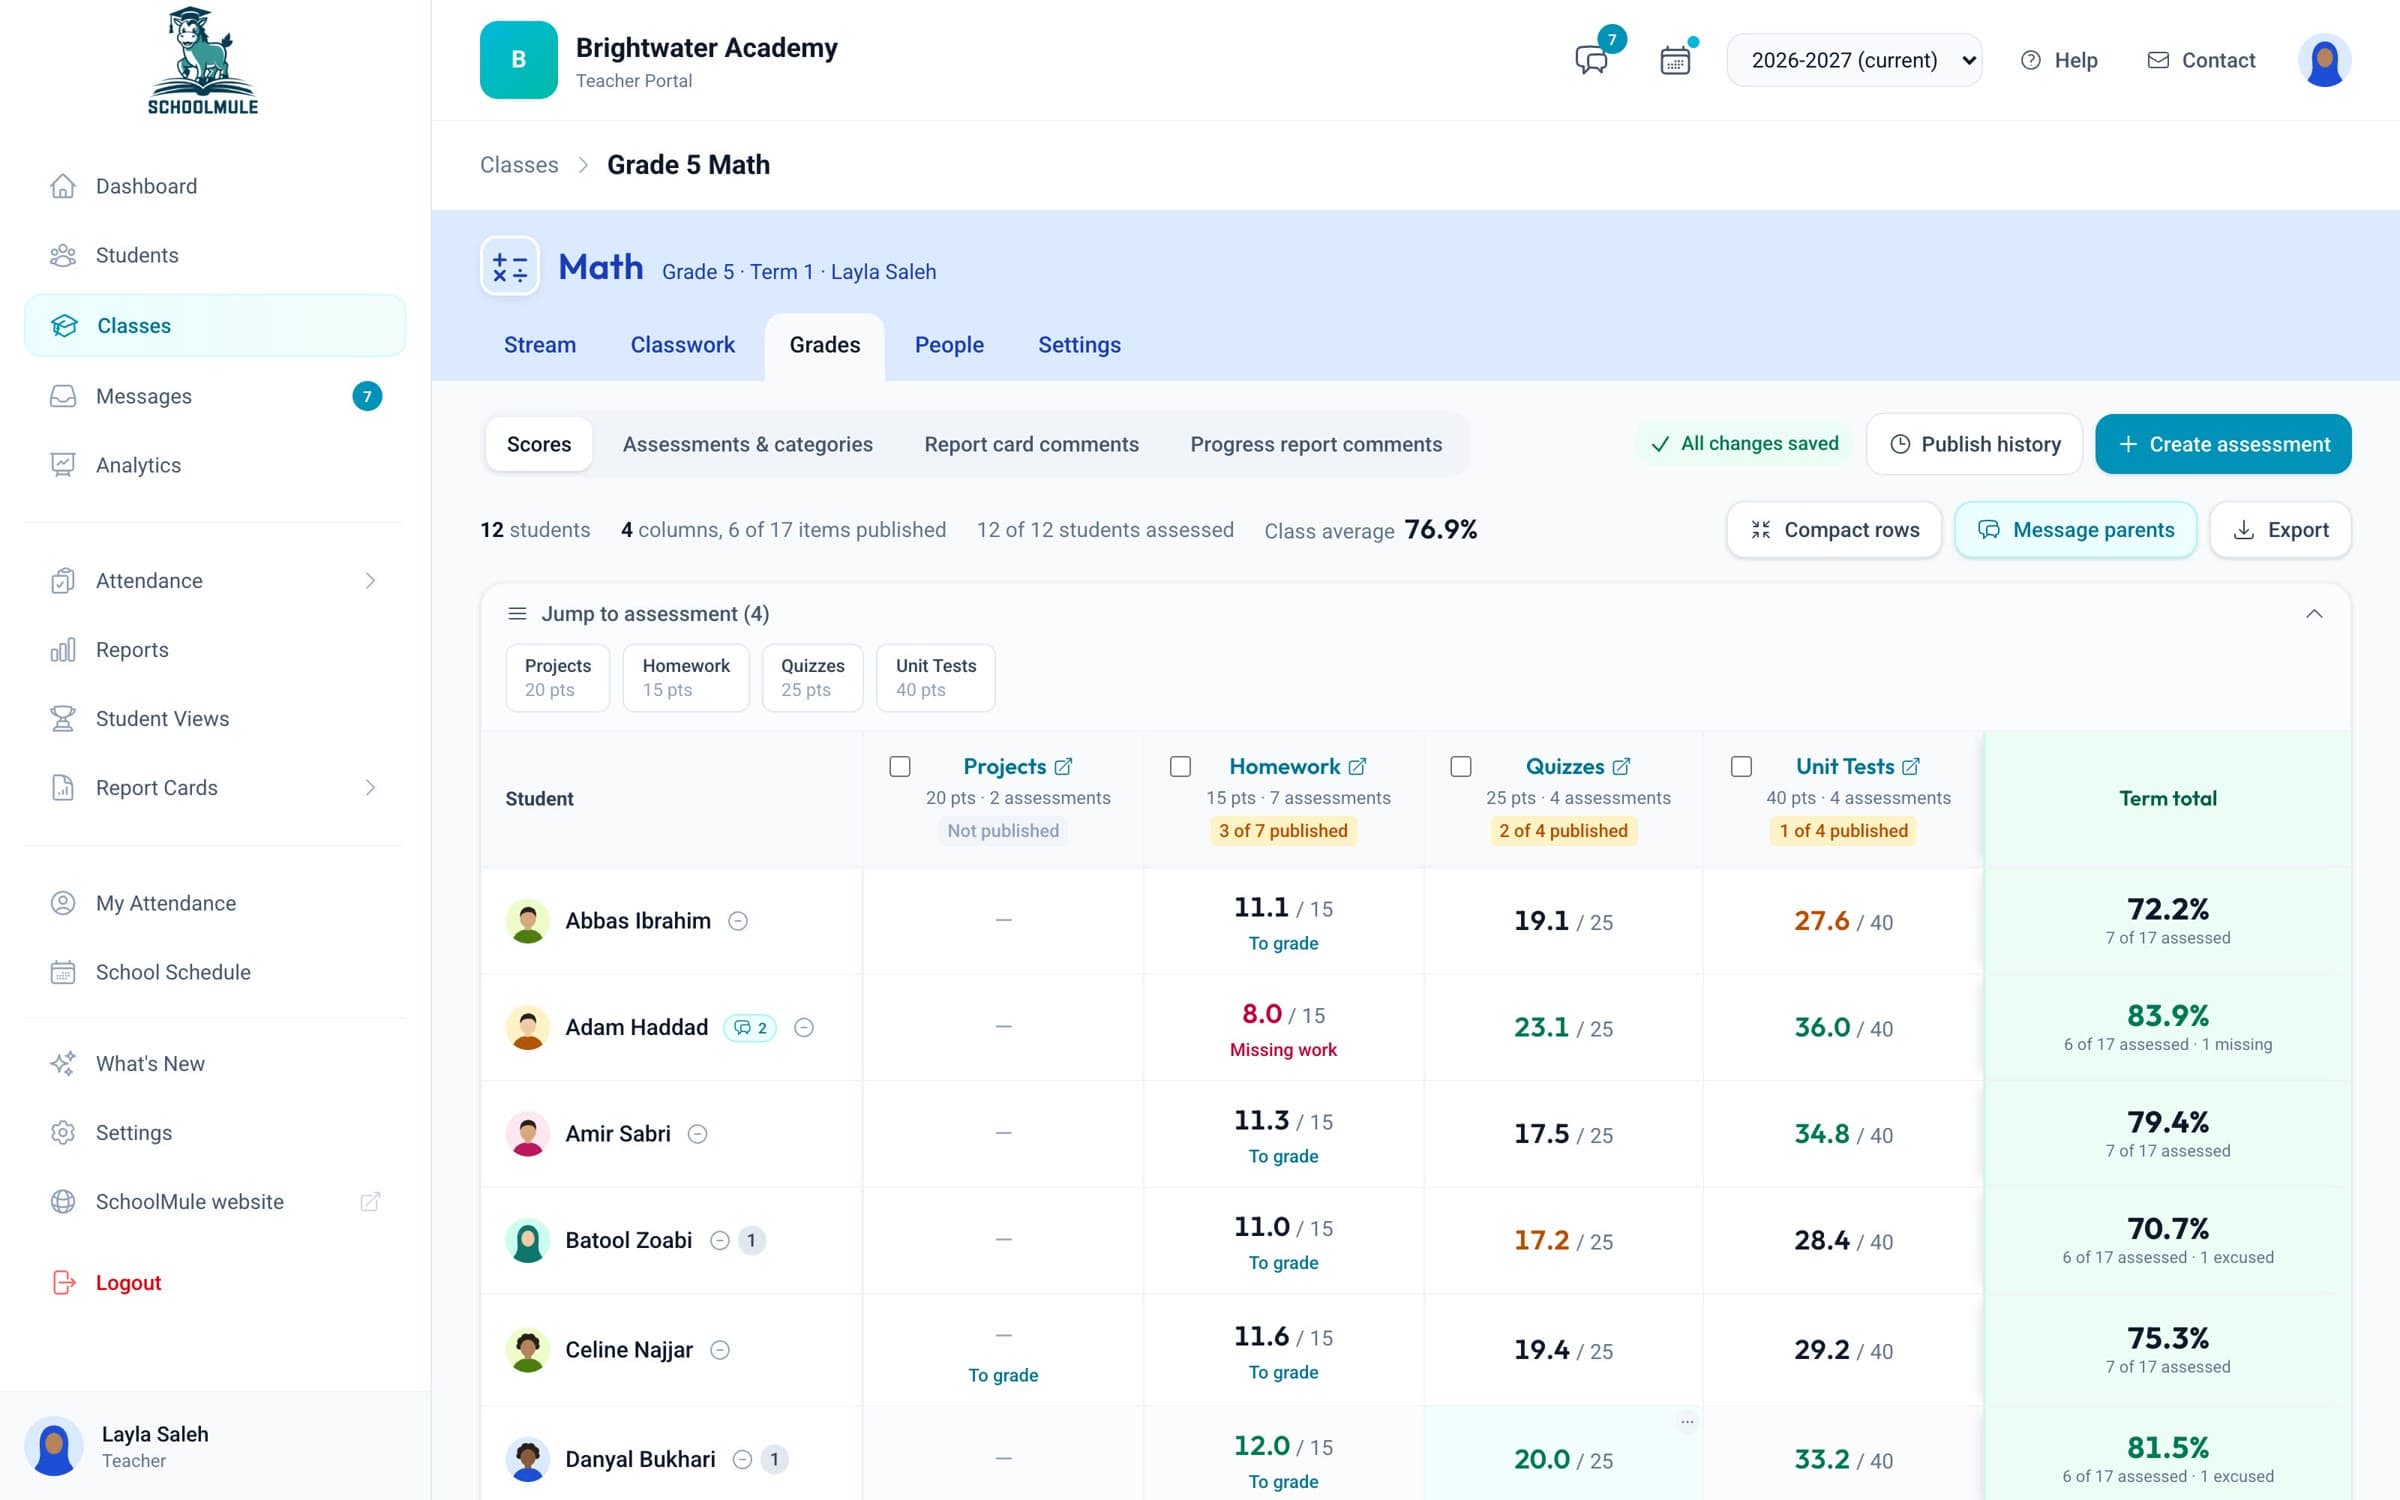2400x1500 pixels.
Task: Open Adam Haddad's Homework score cell
Action: coord(1283,1028)
